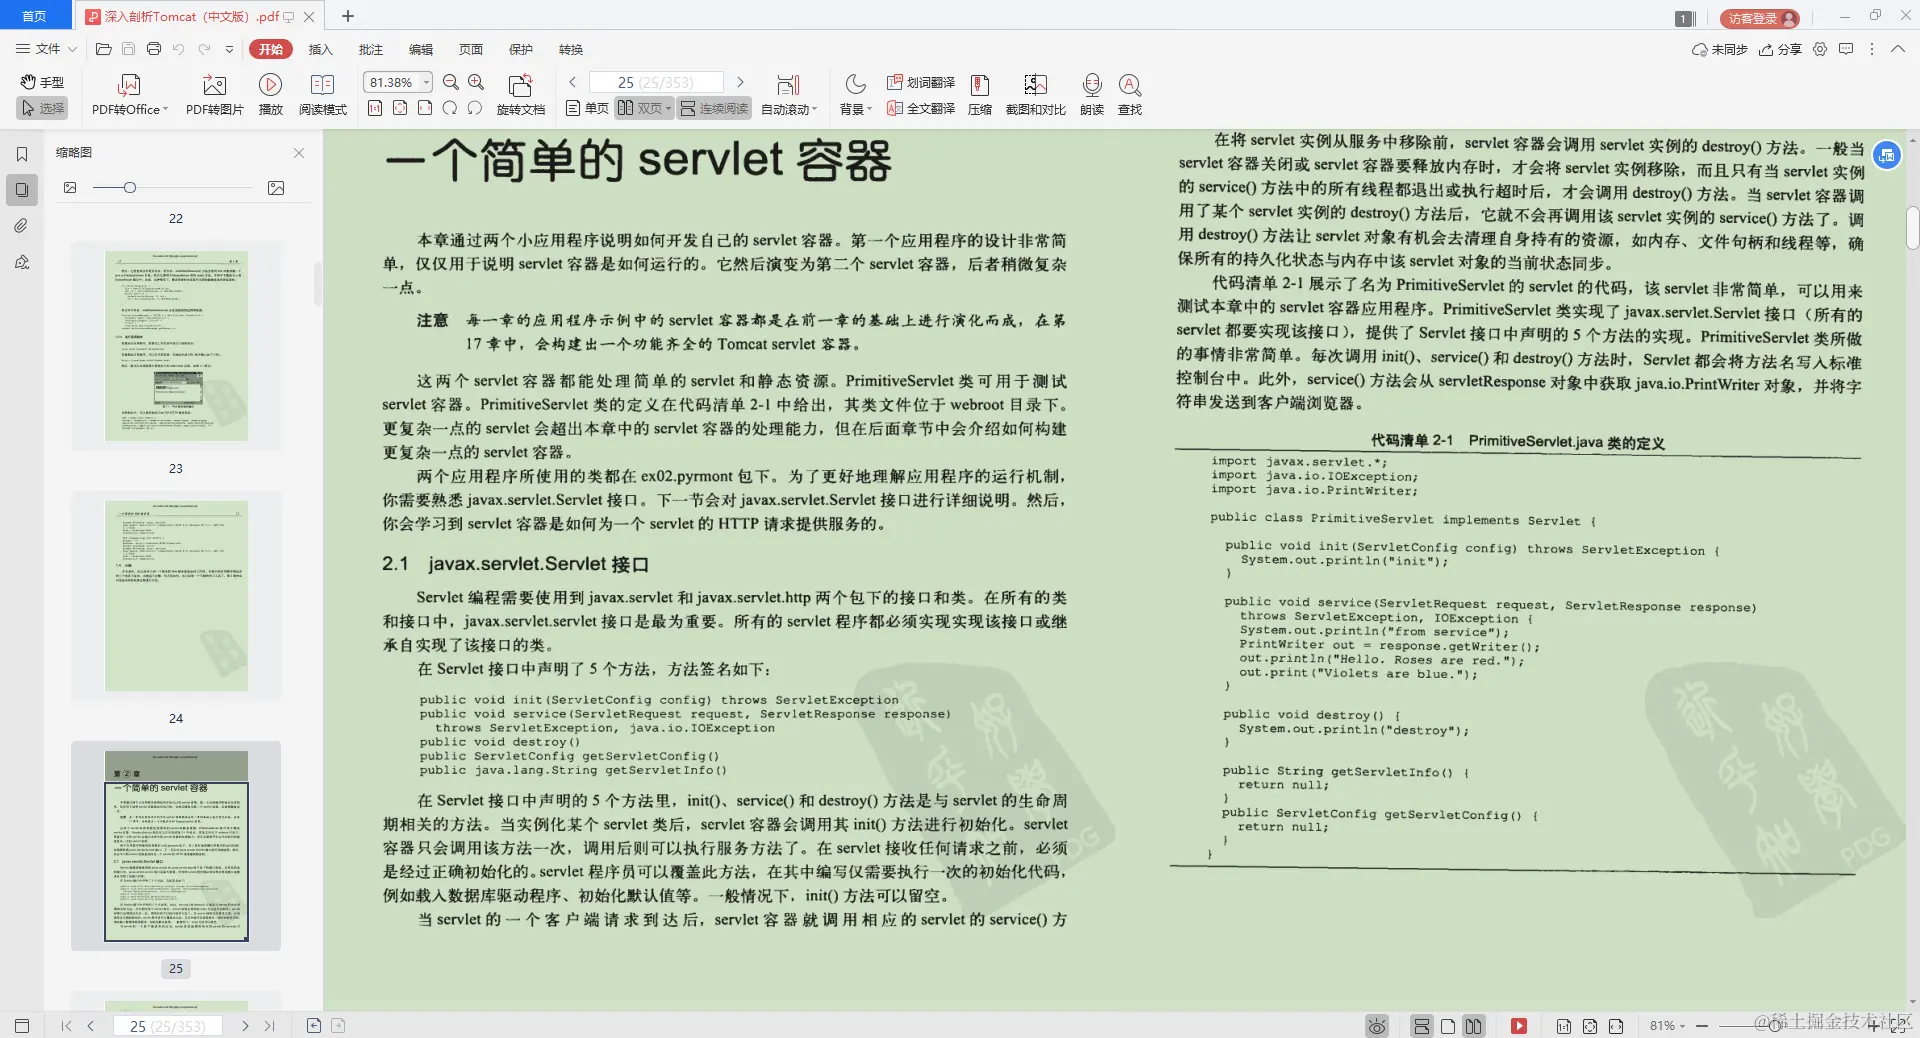Start 朗读 read-aloud mode
Image resolution: width=1920 pixels, height=1038 pixels.
1091,94
